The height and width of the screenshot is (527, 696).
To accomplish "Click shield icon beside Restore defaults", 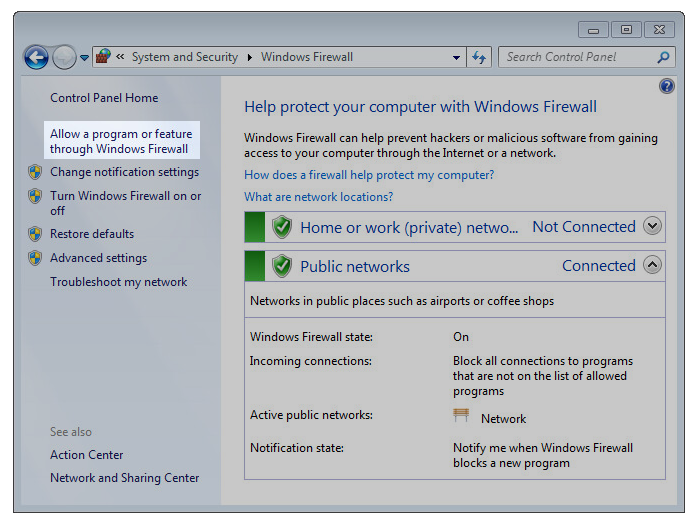I will click(35, 234).
